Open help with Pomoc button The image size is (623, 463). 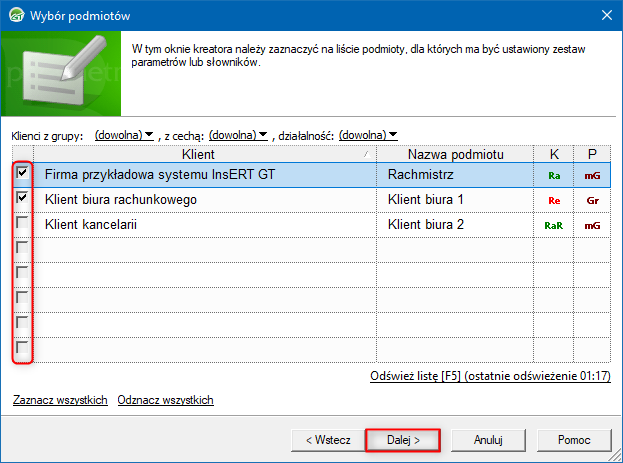pyautogui.click(x=574, y=440)
